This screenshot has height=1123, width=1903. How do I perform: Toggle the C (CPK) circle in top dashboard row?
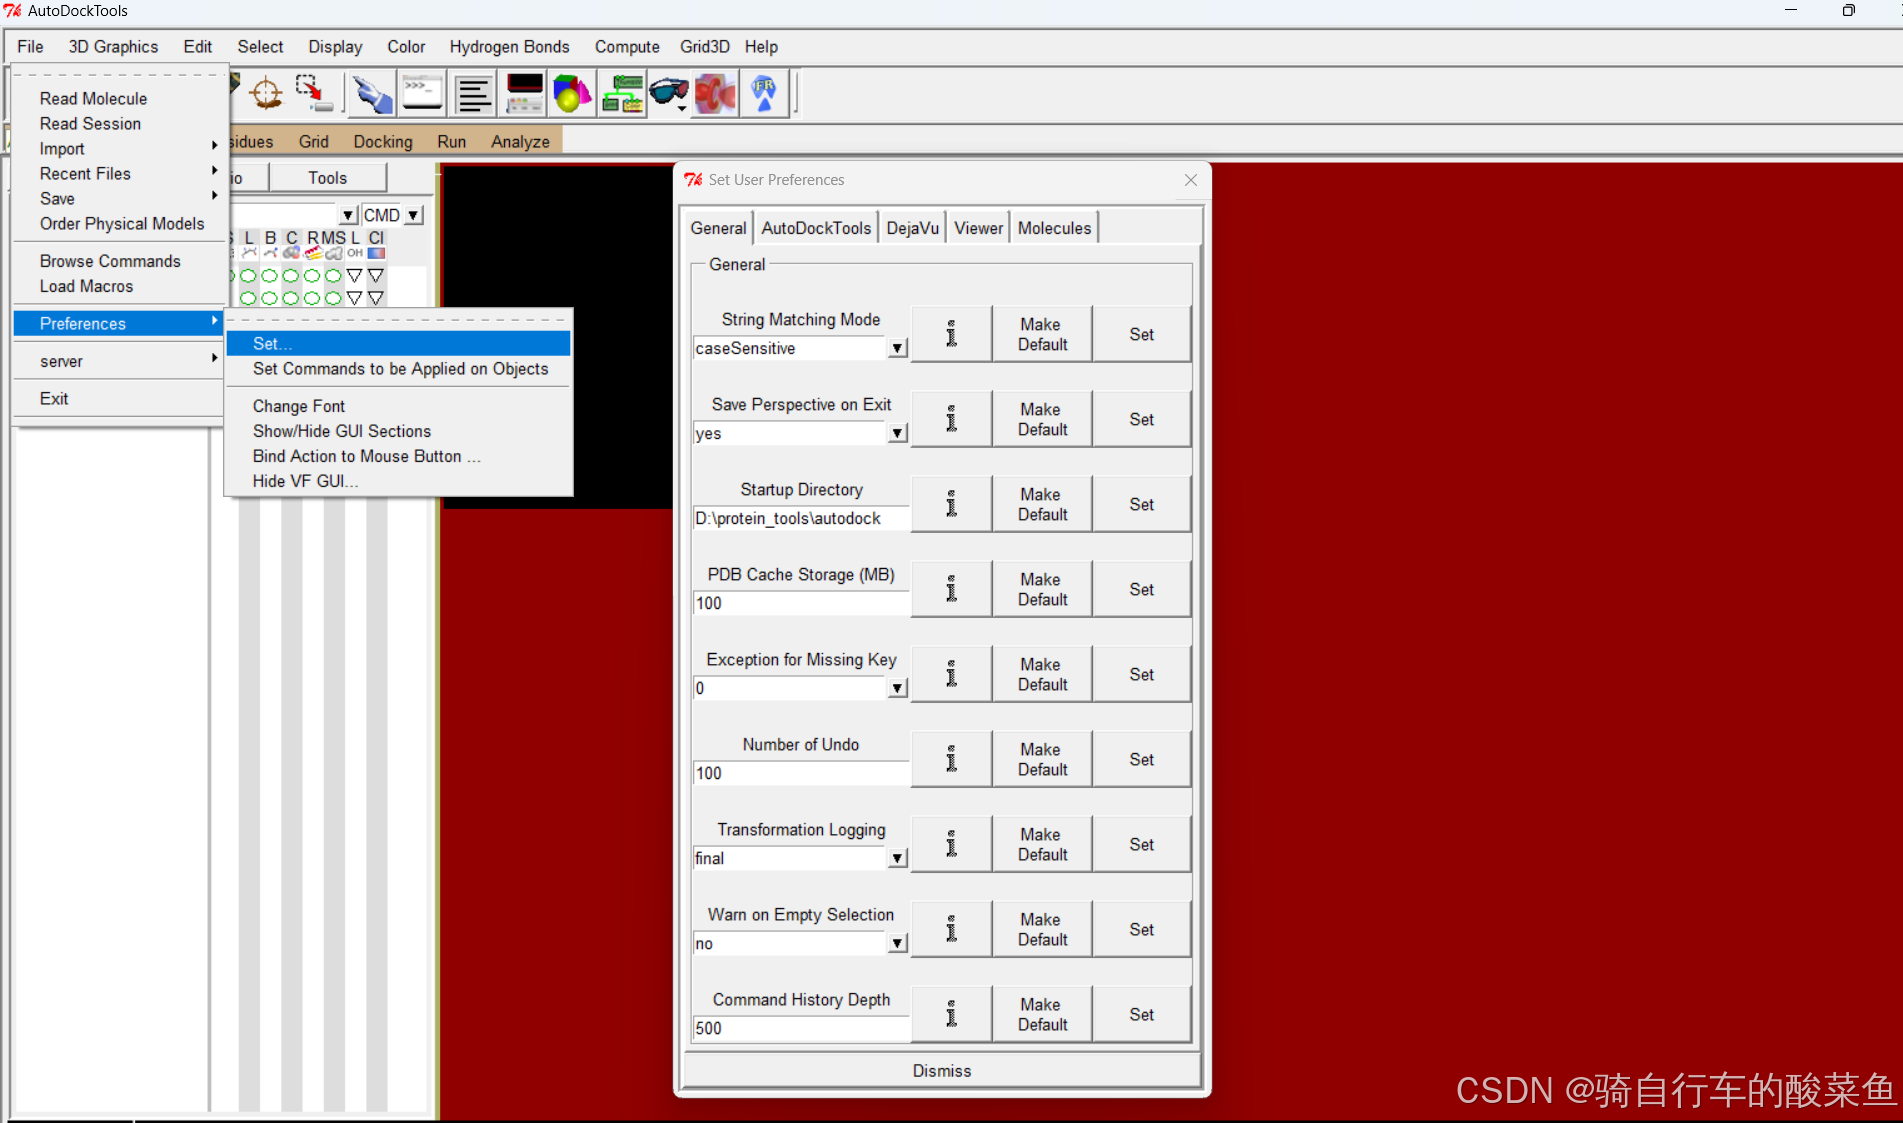click(x=290, y=276)
